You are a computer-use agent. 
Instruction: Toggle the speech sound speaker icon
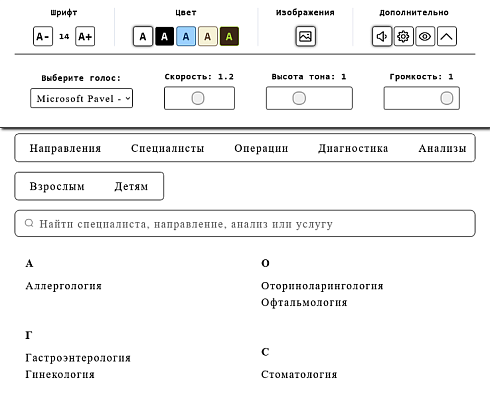point(382,36)
